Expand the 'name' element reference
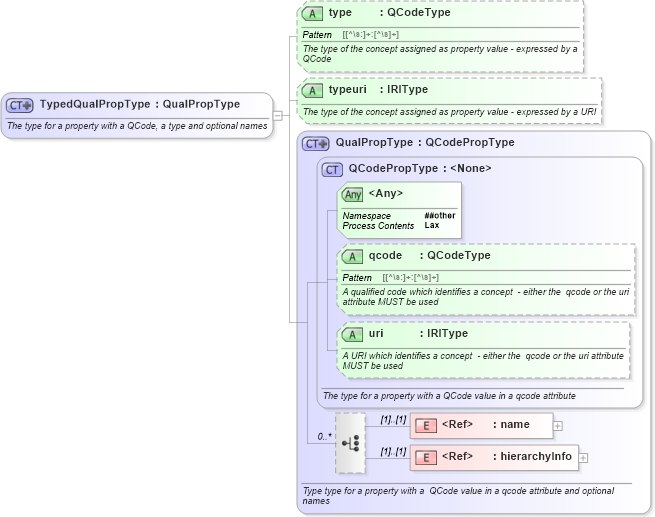This screenshot has height=517, width=655. (x=558, y=426)
